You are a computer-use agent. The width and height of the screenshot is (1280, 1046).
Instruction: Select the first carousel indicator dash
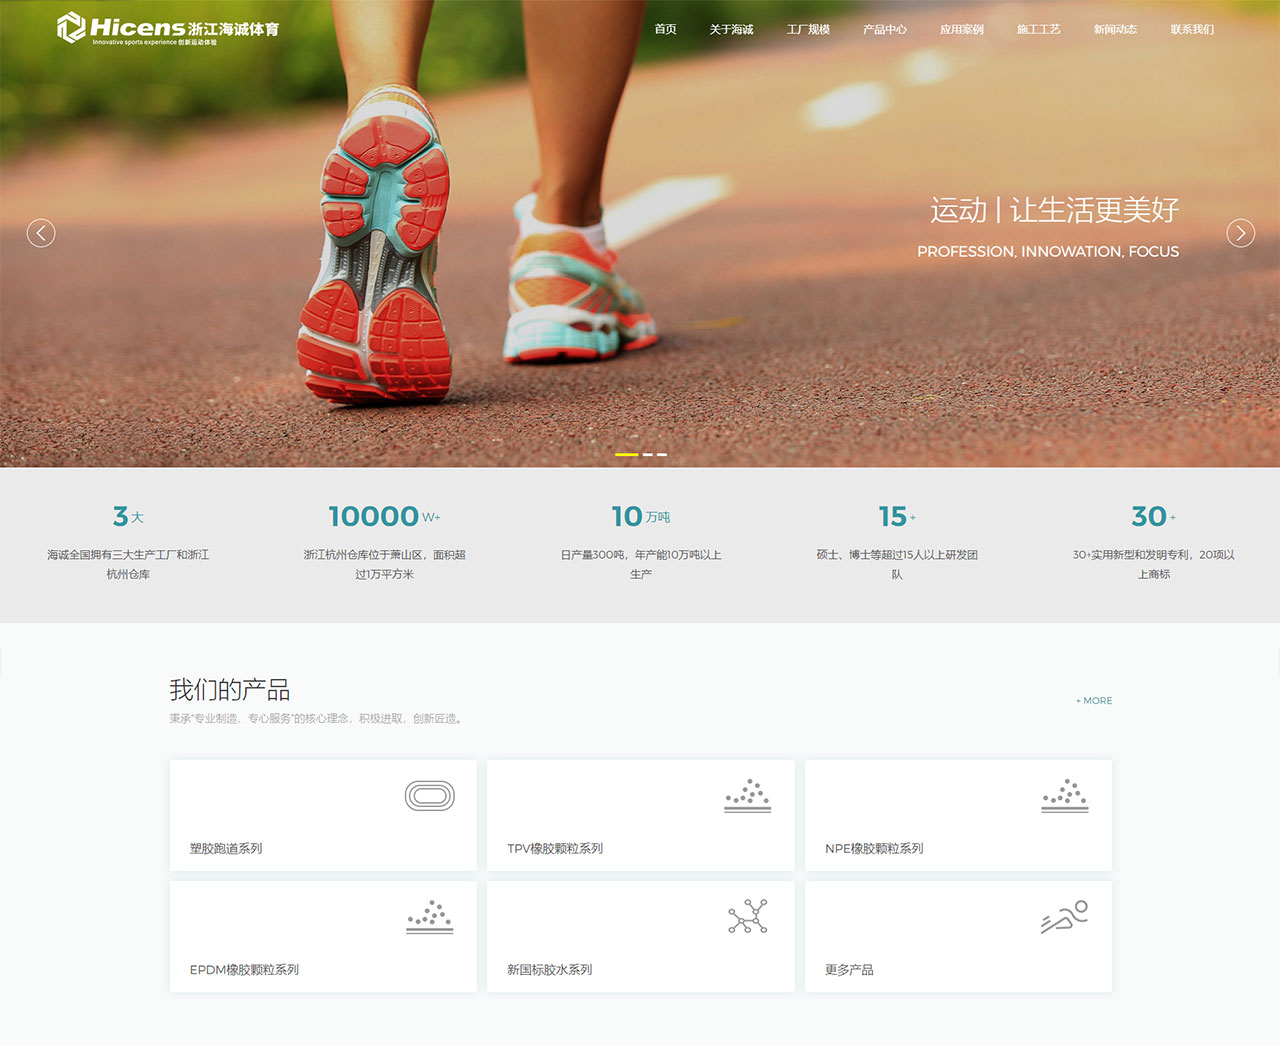[626, 454]
